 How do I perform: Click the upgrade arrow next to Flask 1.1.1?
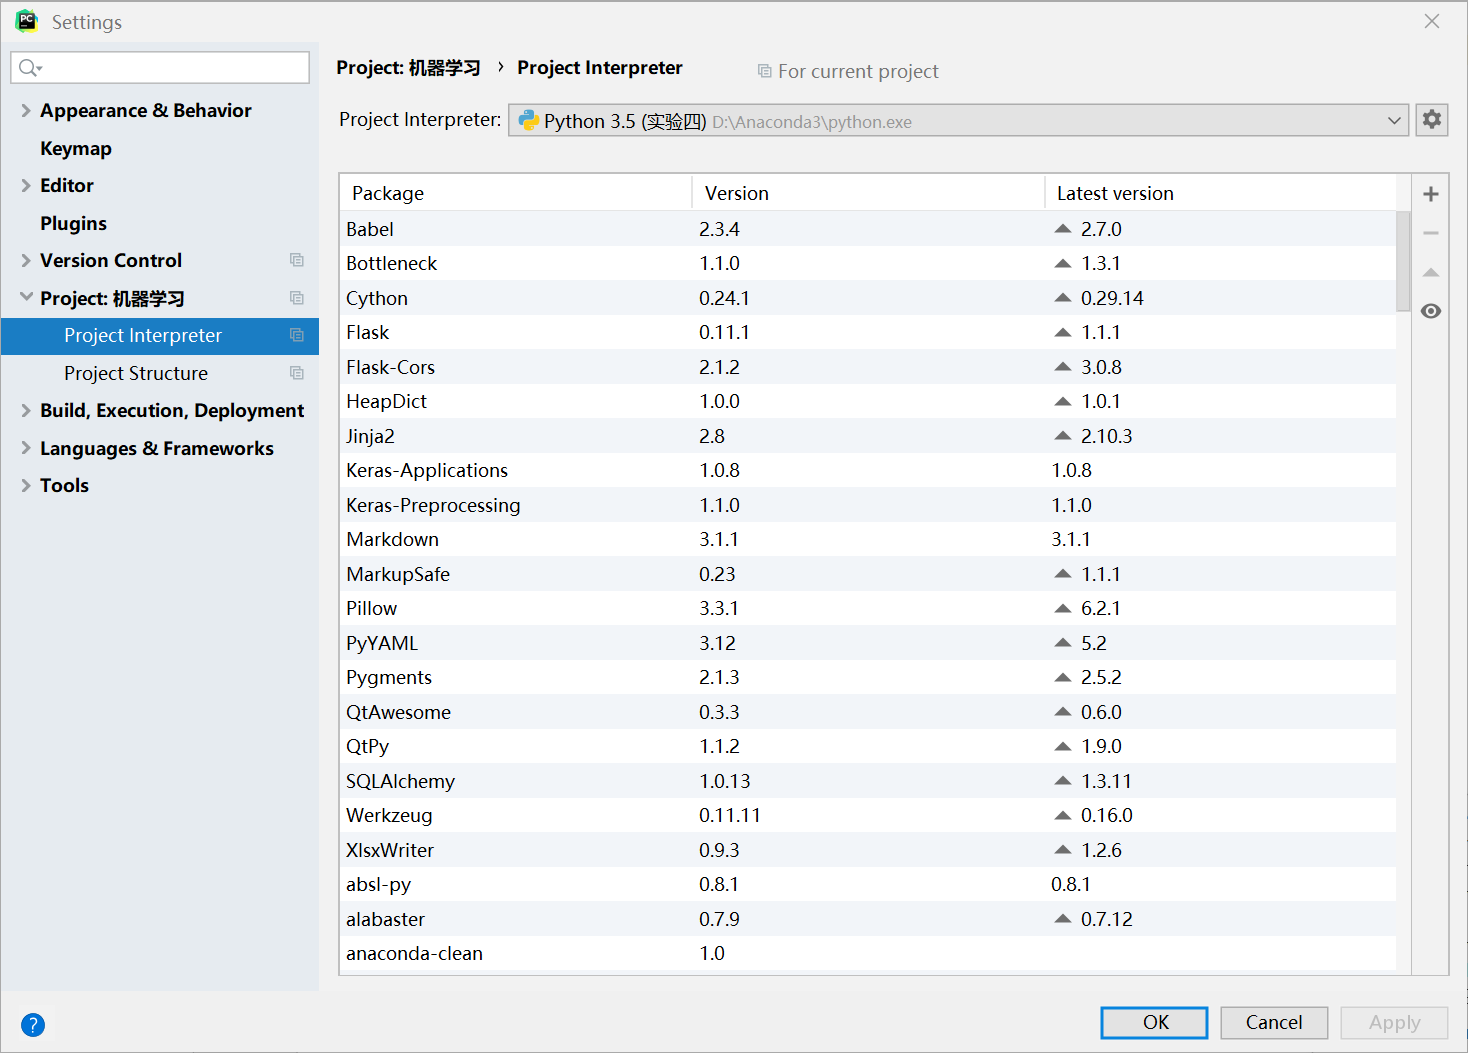(x=1063, y=332)
